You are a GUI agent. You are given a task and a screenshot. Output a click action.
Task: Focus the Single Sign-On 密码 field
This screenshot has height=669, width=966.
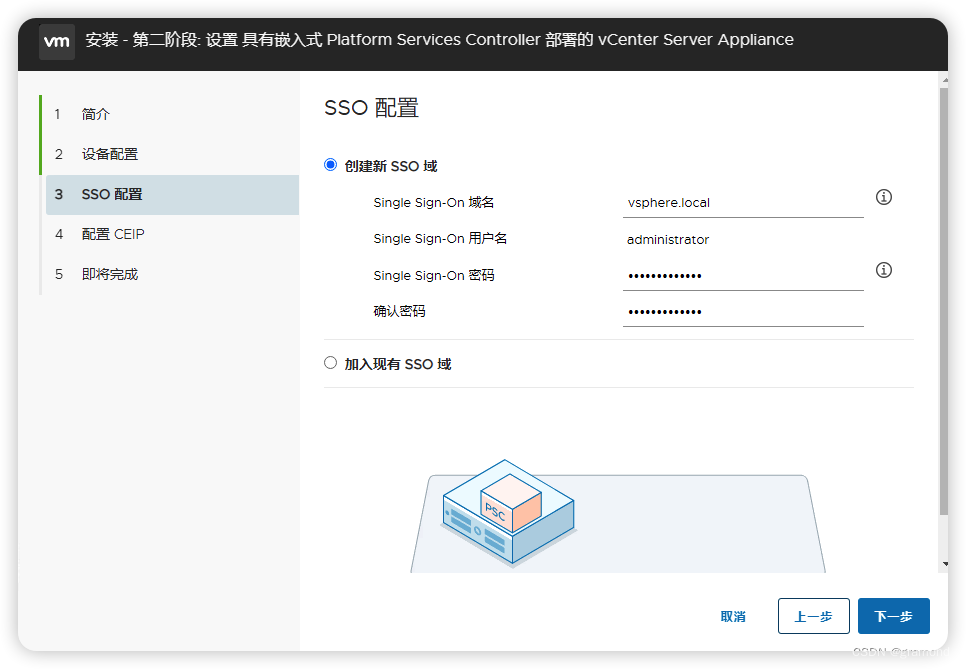point(743,276)
